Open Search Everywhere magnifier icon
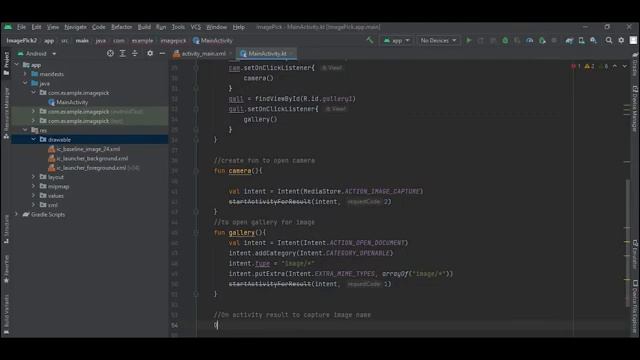Viewport: 640px width, 360px height. [609, 40]
